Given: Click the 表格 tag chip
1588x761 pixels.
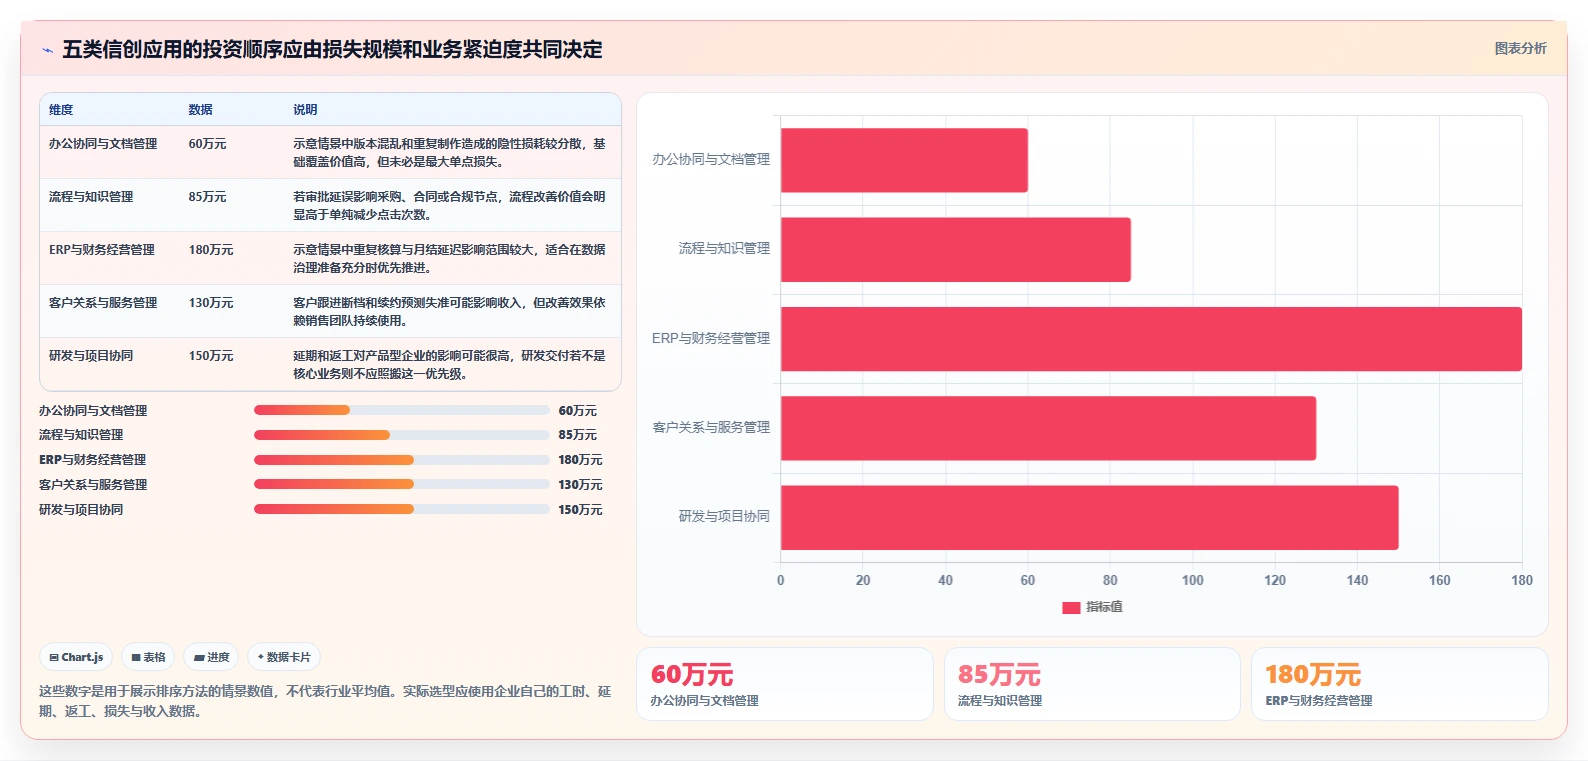Looking at the screenshot, I should click(x=148, y=657).
